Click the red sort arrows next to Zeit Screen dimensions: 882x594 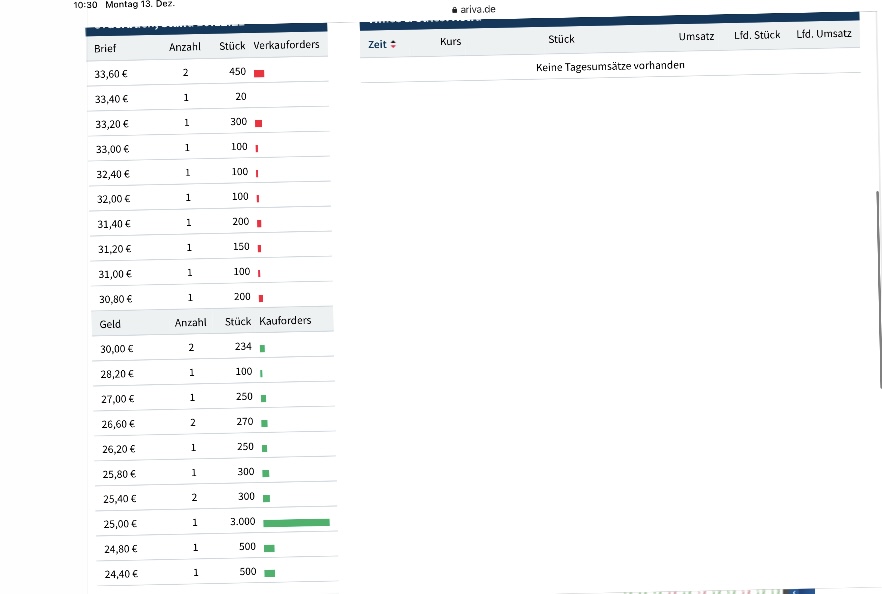[x=393, y=44]
